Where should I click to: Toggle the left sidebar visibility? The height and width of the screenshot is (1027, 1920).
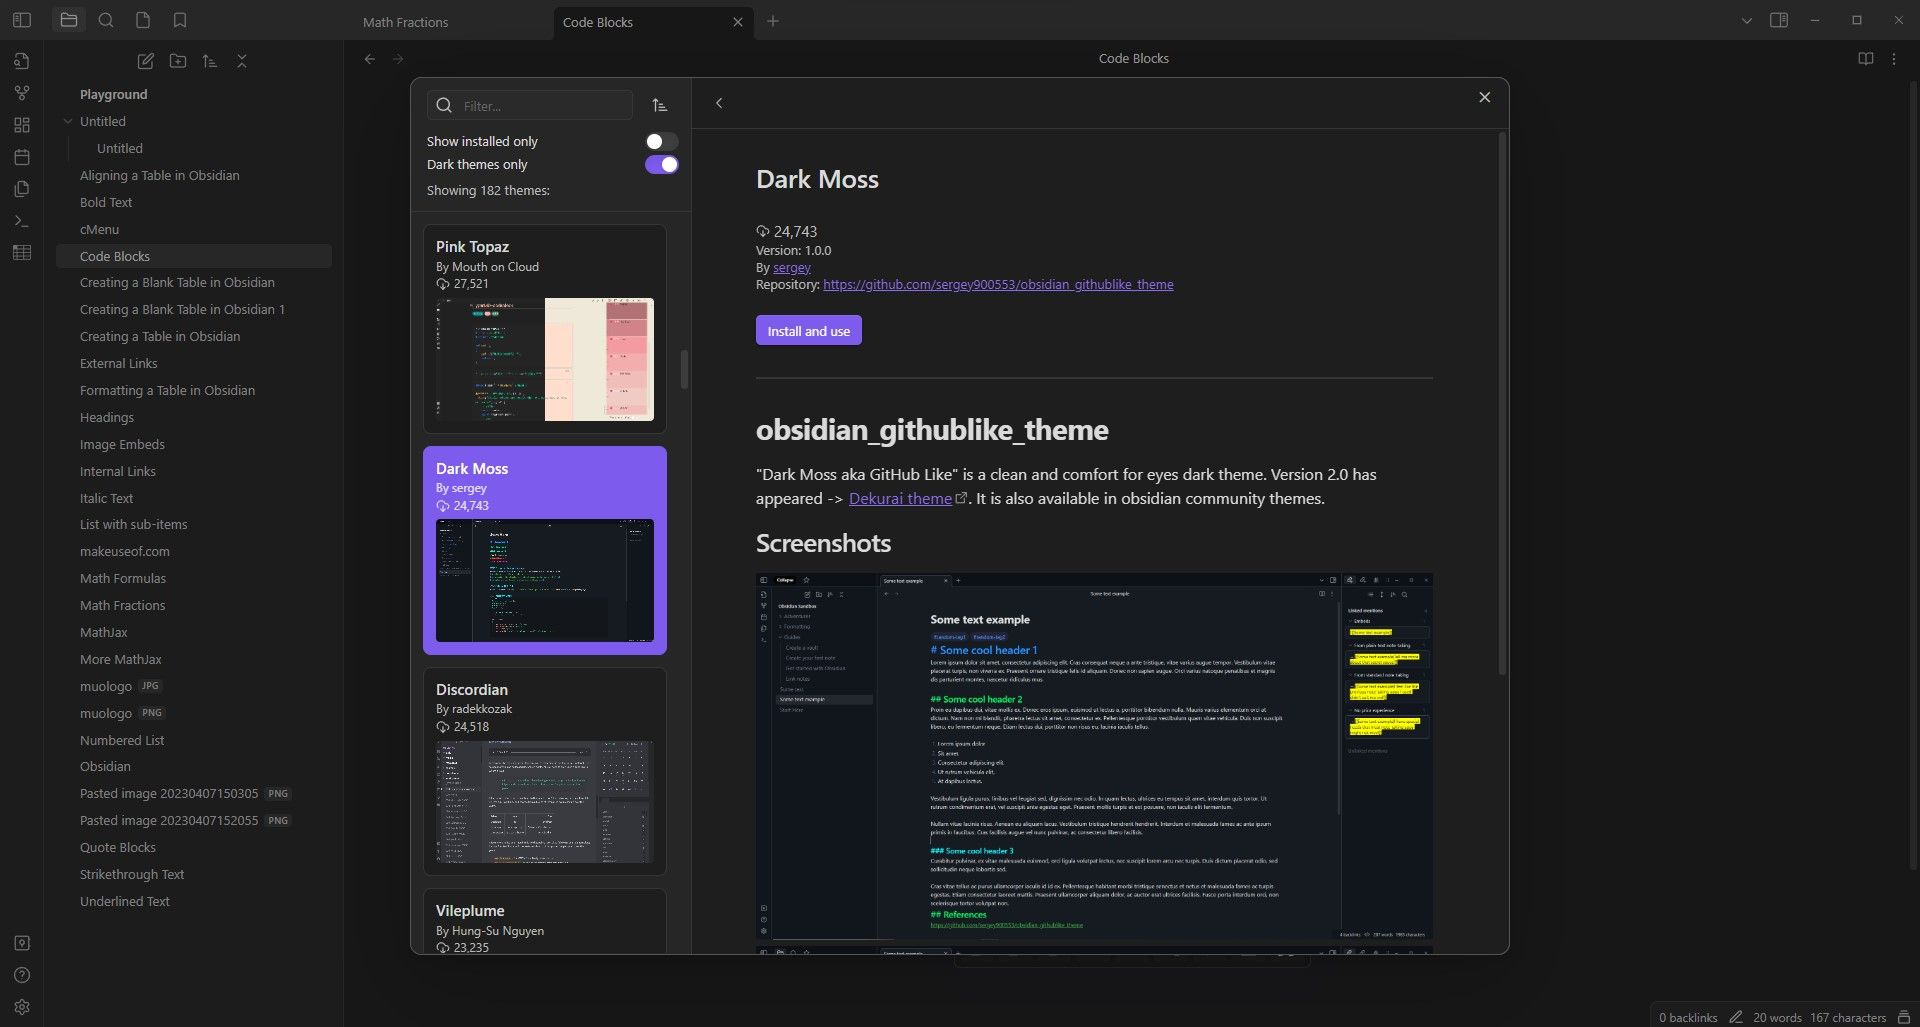[21, 20]
